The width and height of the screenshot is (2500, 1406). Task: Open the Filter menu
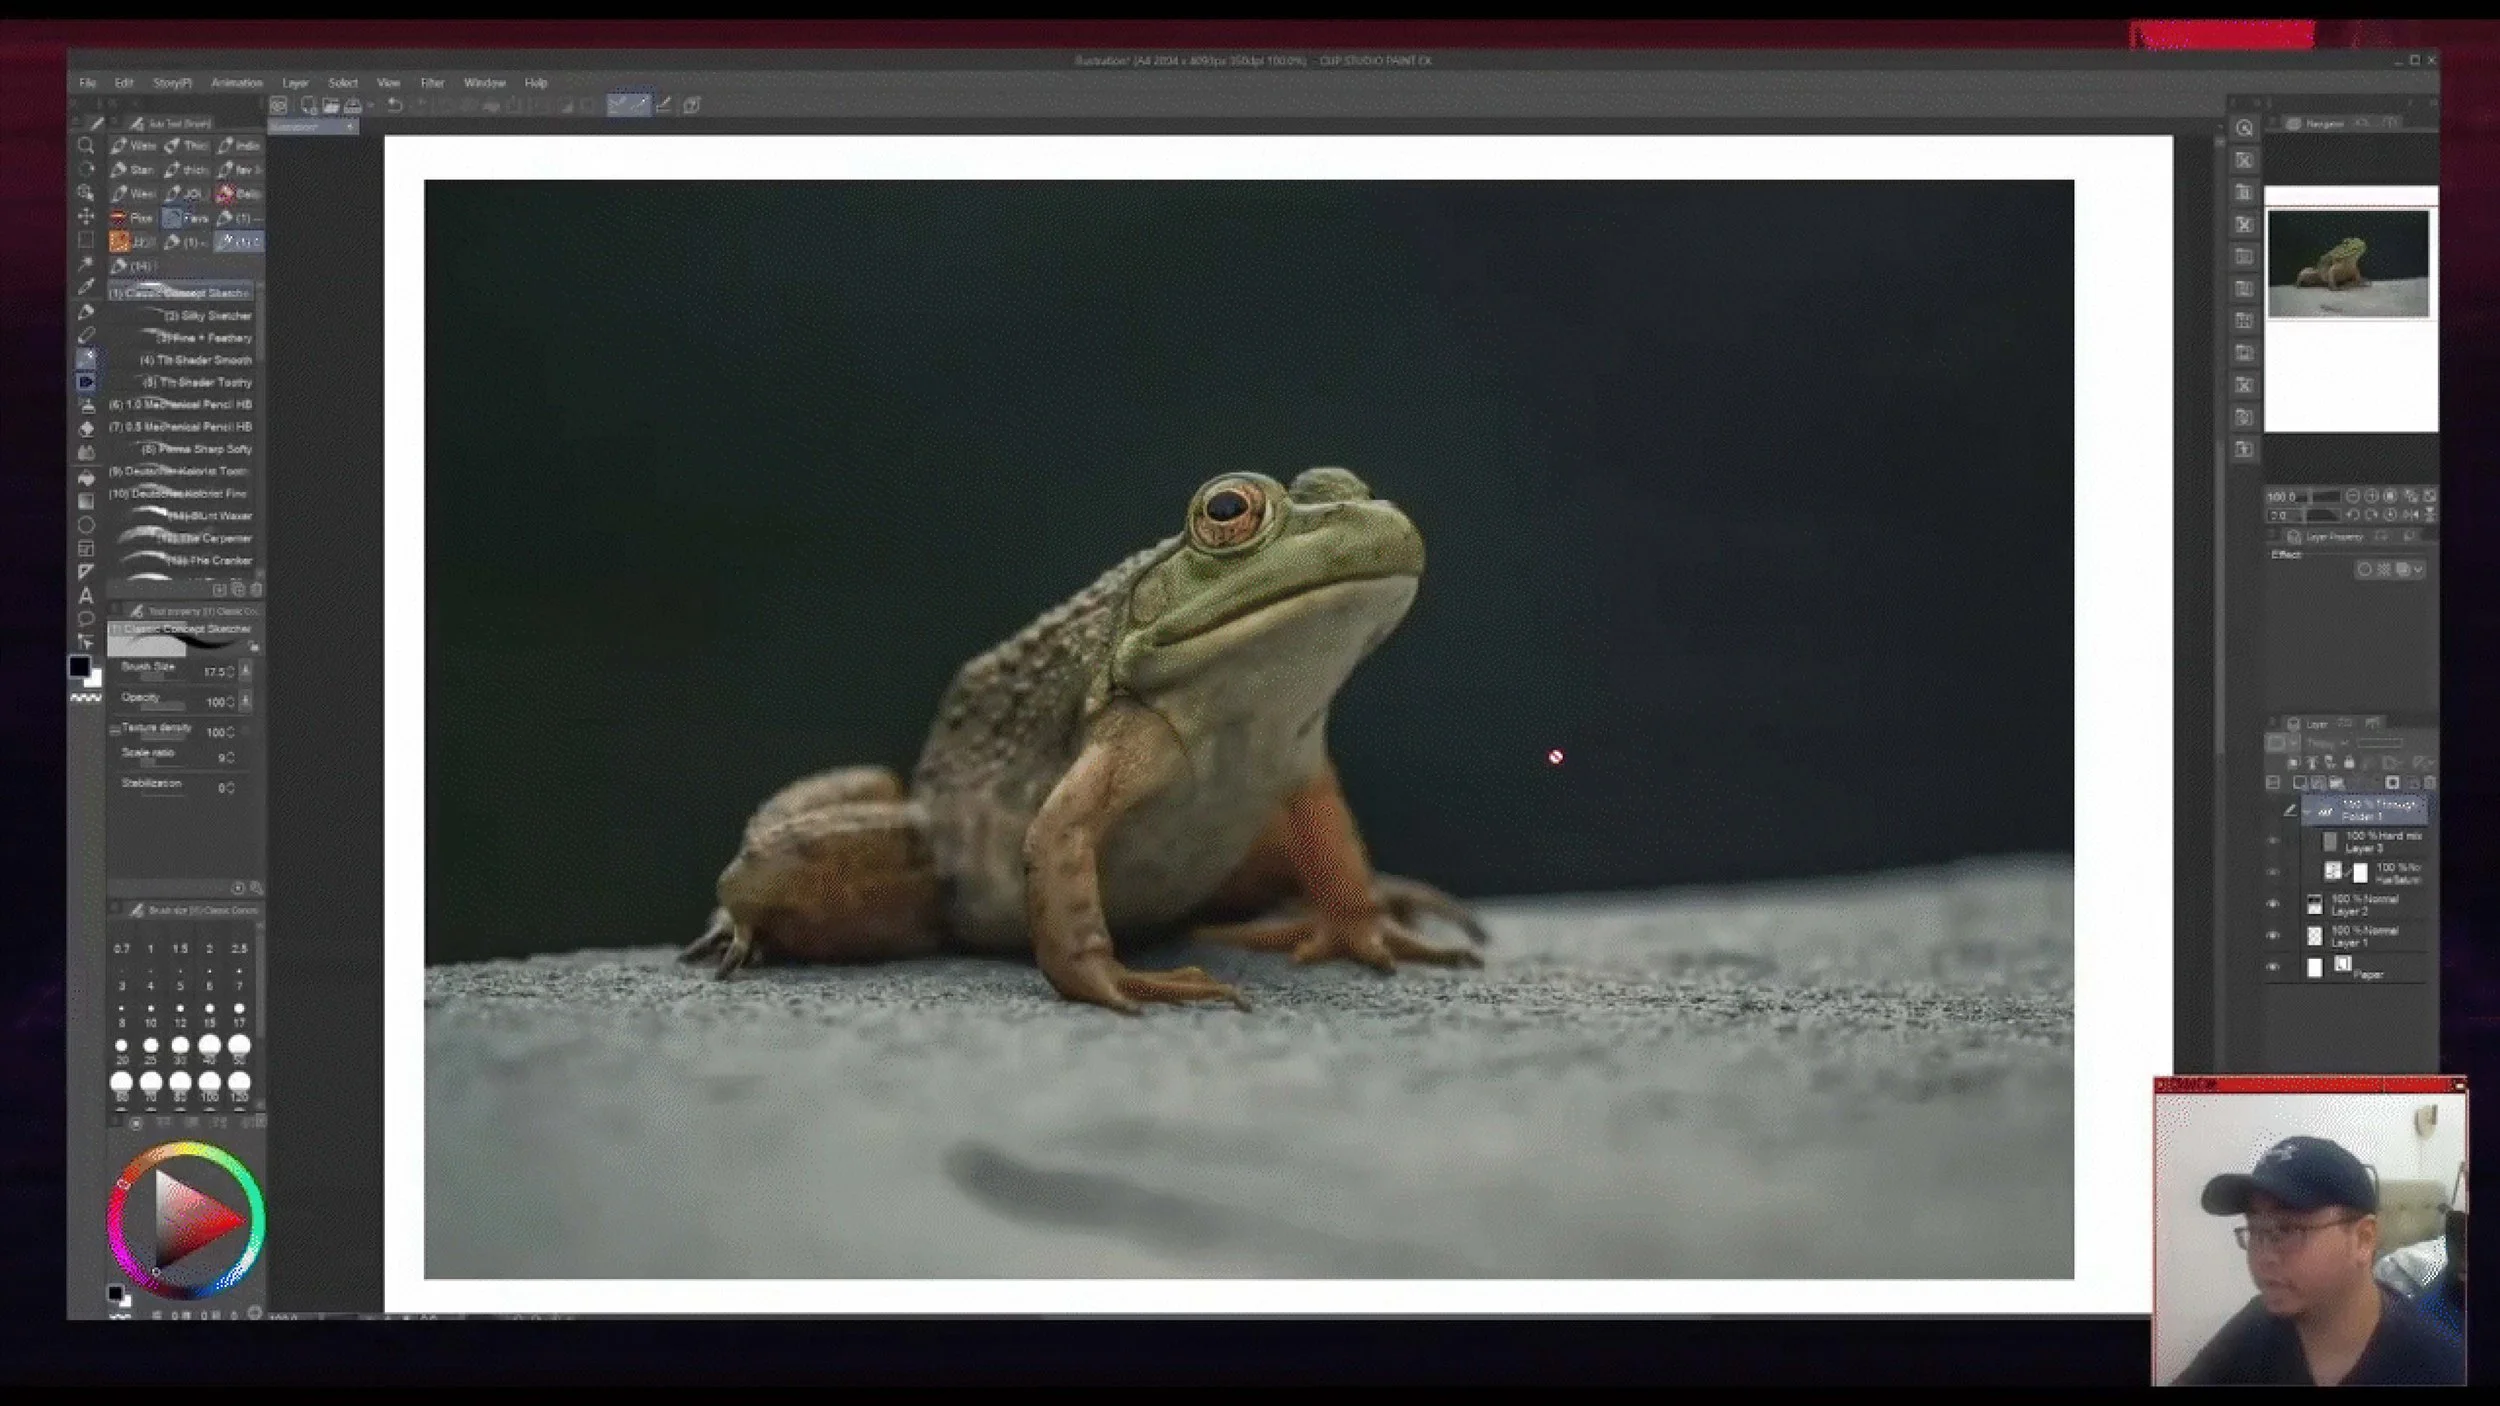click(x=432, y=83)
